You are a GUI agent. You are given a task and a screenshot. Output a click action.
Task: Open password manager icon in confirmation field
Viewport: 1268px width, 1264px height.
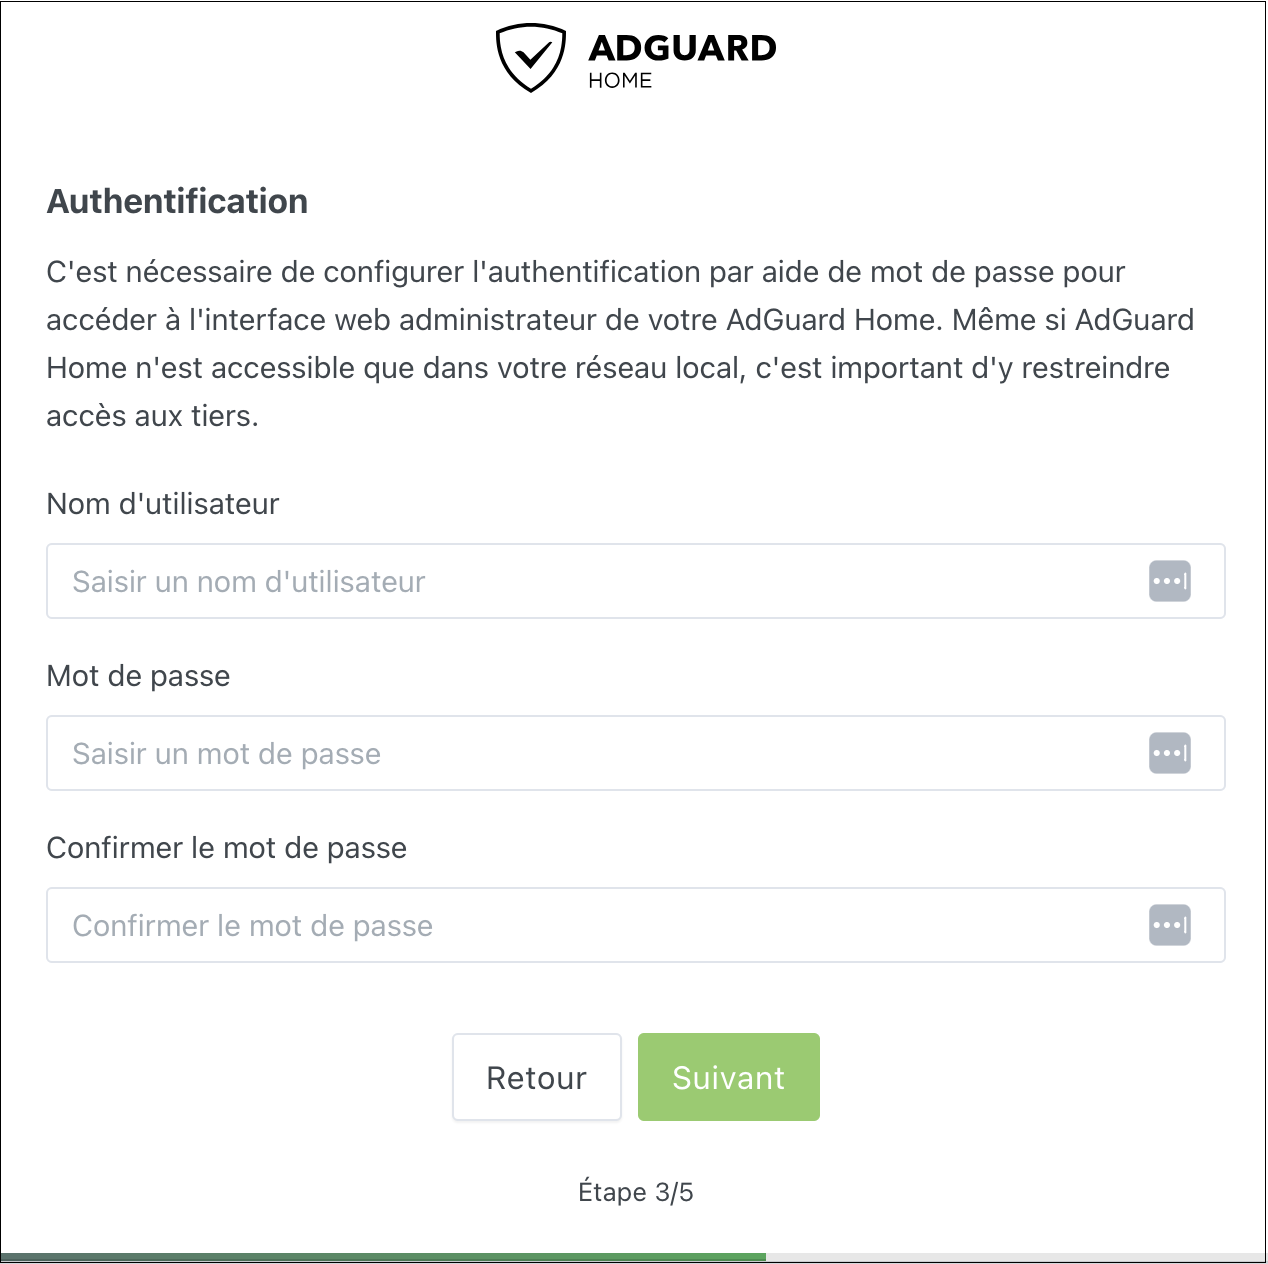(x=1169, y=925)
